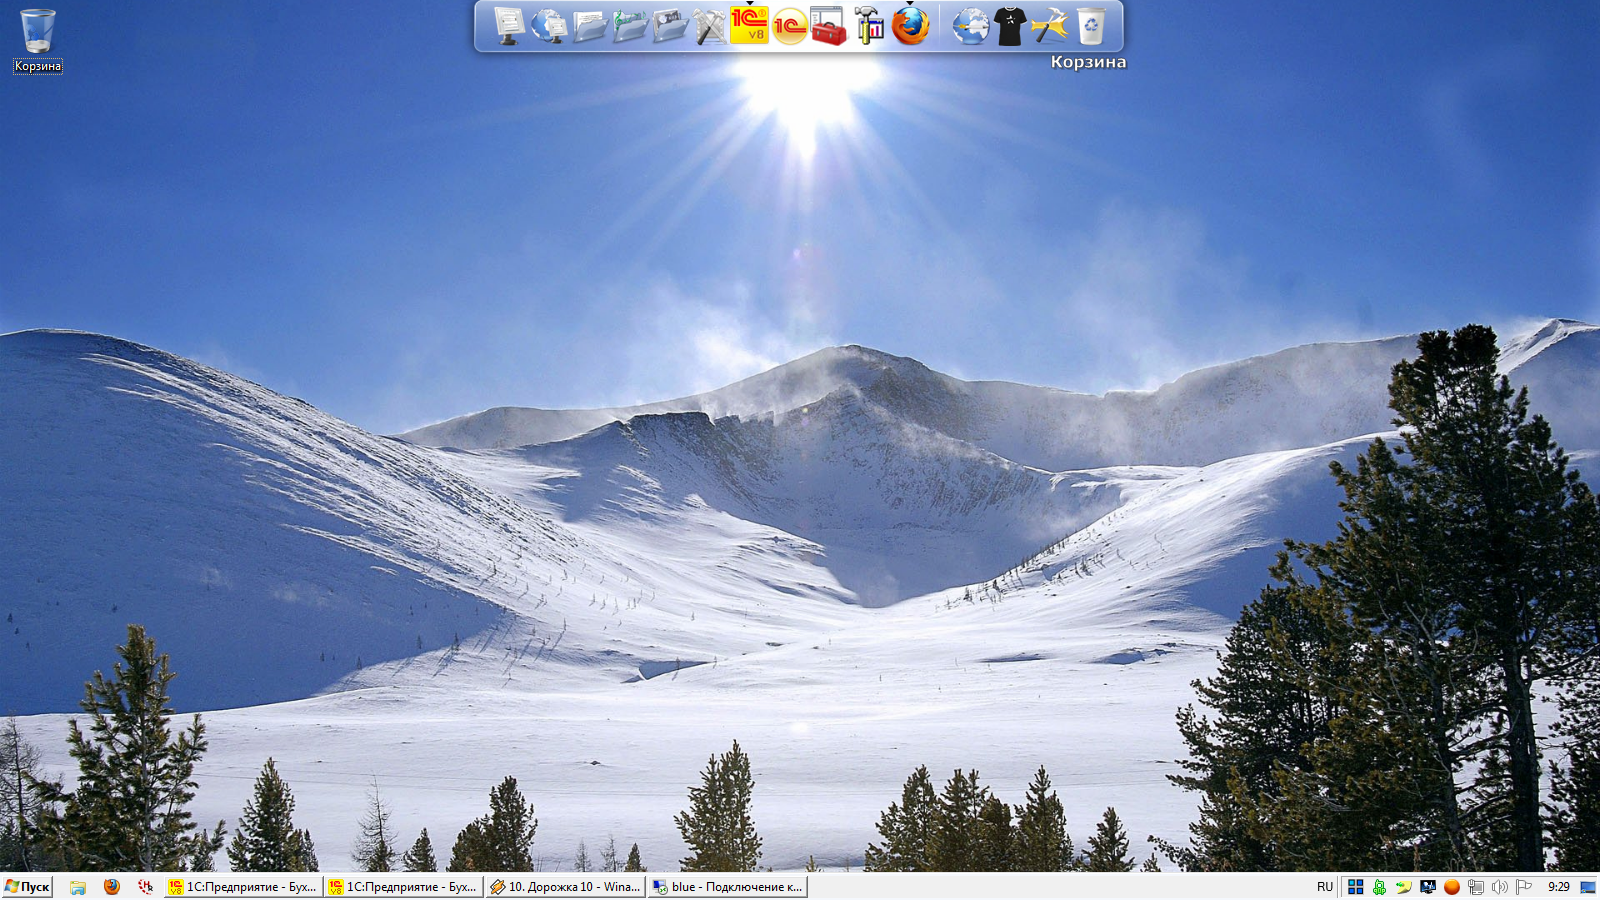Open the Корзина desktop recycle bin icon

tap(38, 40)
